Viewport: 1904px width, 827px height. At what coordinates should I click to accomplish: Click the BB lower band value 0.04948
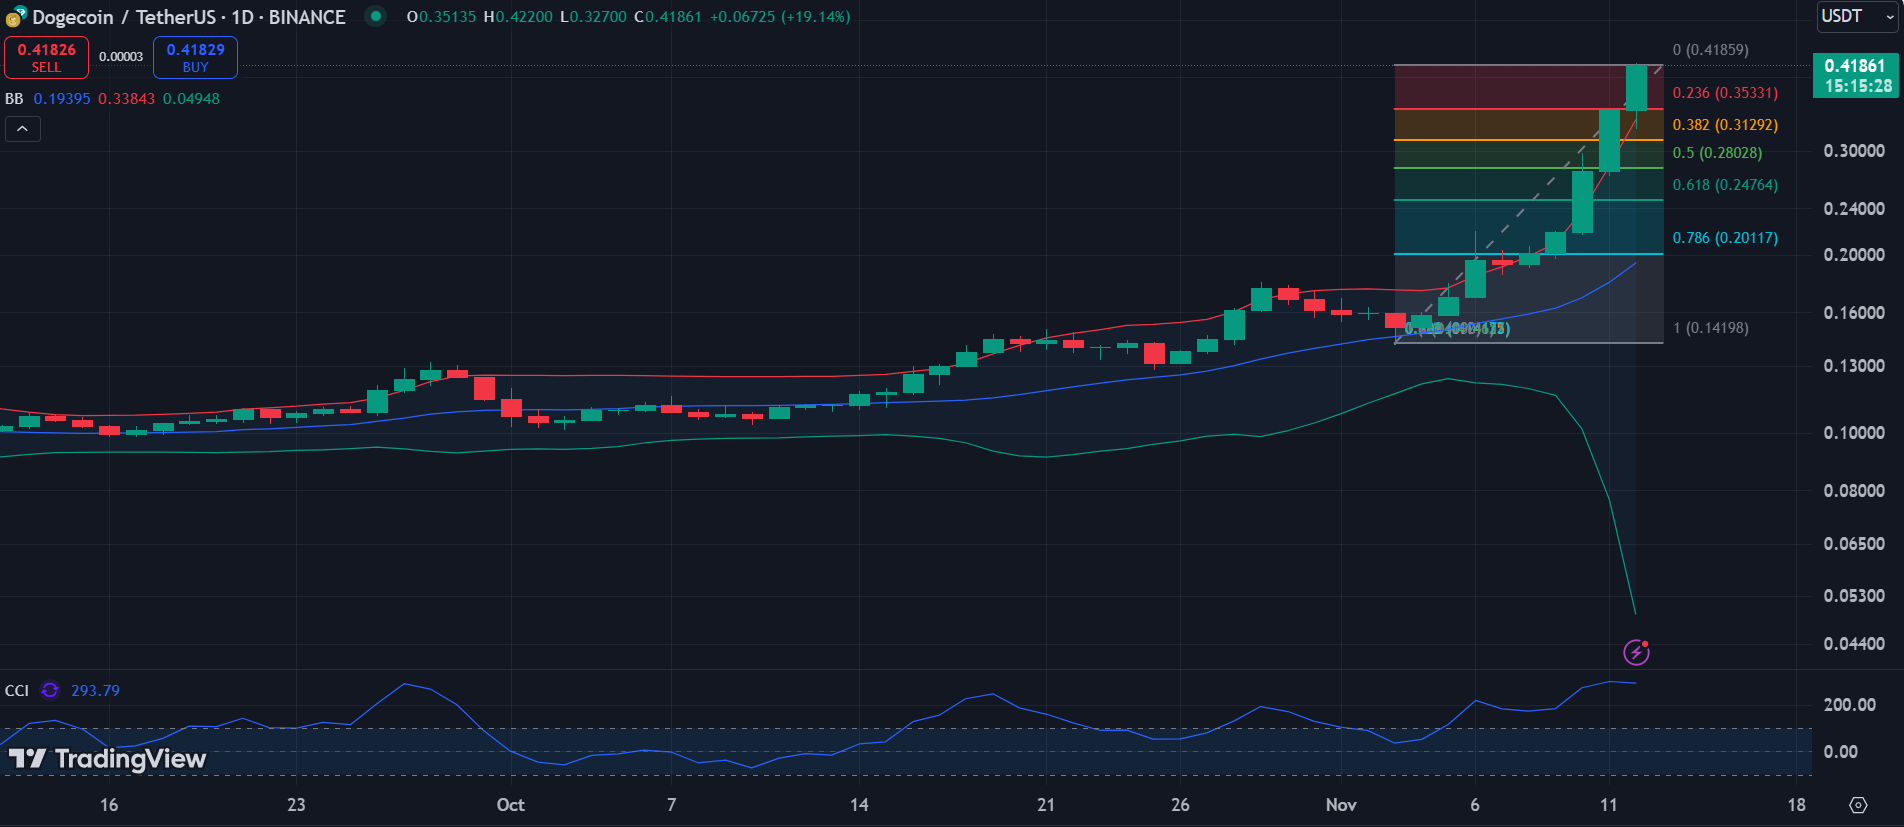[191, 99]
